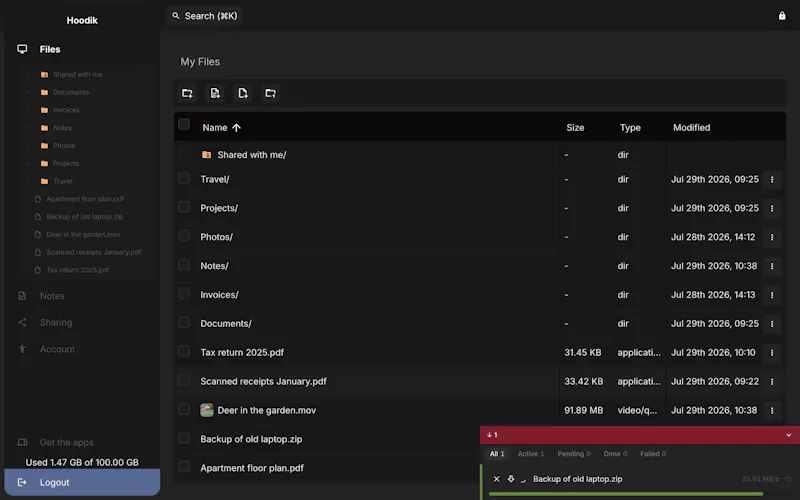This screenshot has height=500, width=800.
Task: Open the three-dot menu for Scanned receipts January.pdf
Action: [x=772, y=382]
